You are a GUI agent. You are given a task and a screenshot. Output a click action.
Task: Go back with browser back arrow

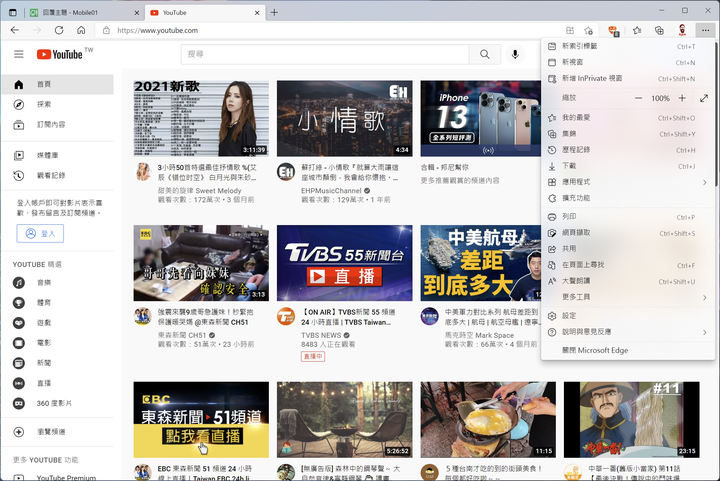click(x=15, y=30)
